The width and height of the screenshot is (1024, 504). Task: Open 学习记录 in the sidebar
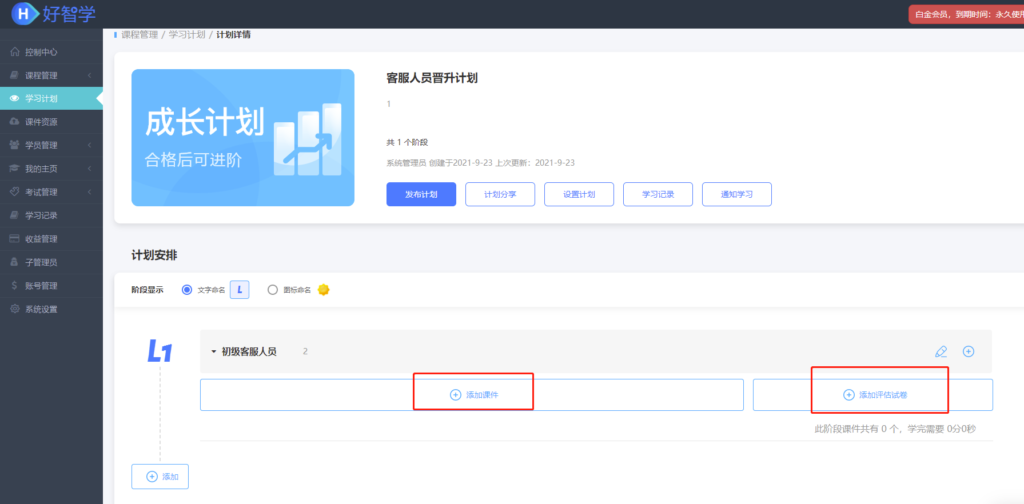51,215
